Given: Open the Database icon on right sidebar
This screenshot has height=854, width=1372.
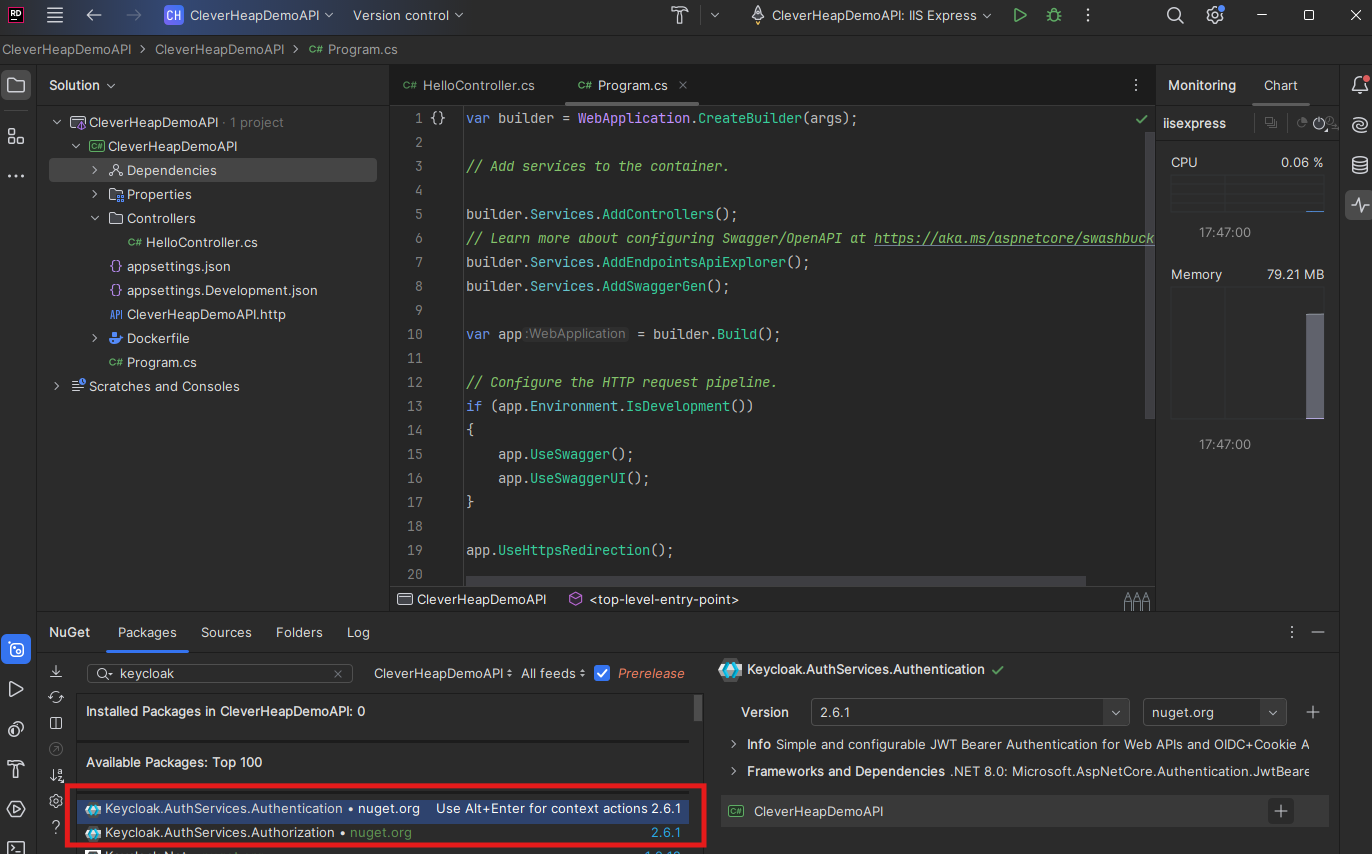Looking at the screenshot, I should 1358,164.
